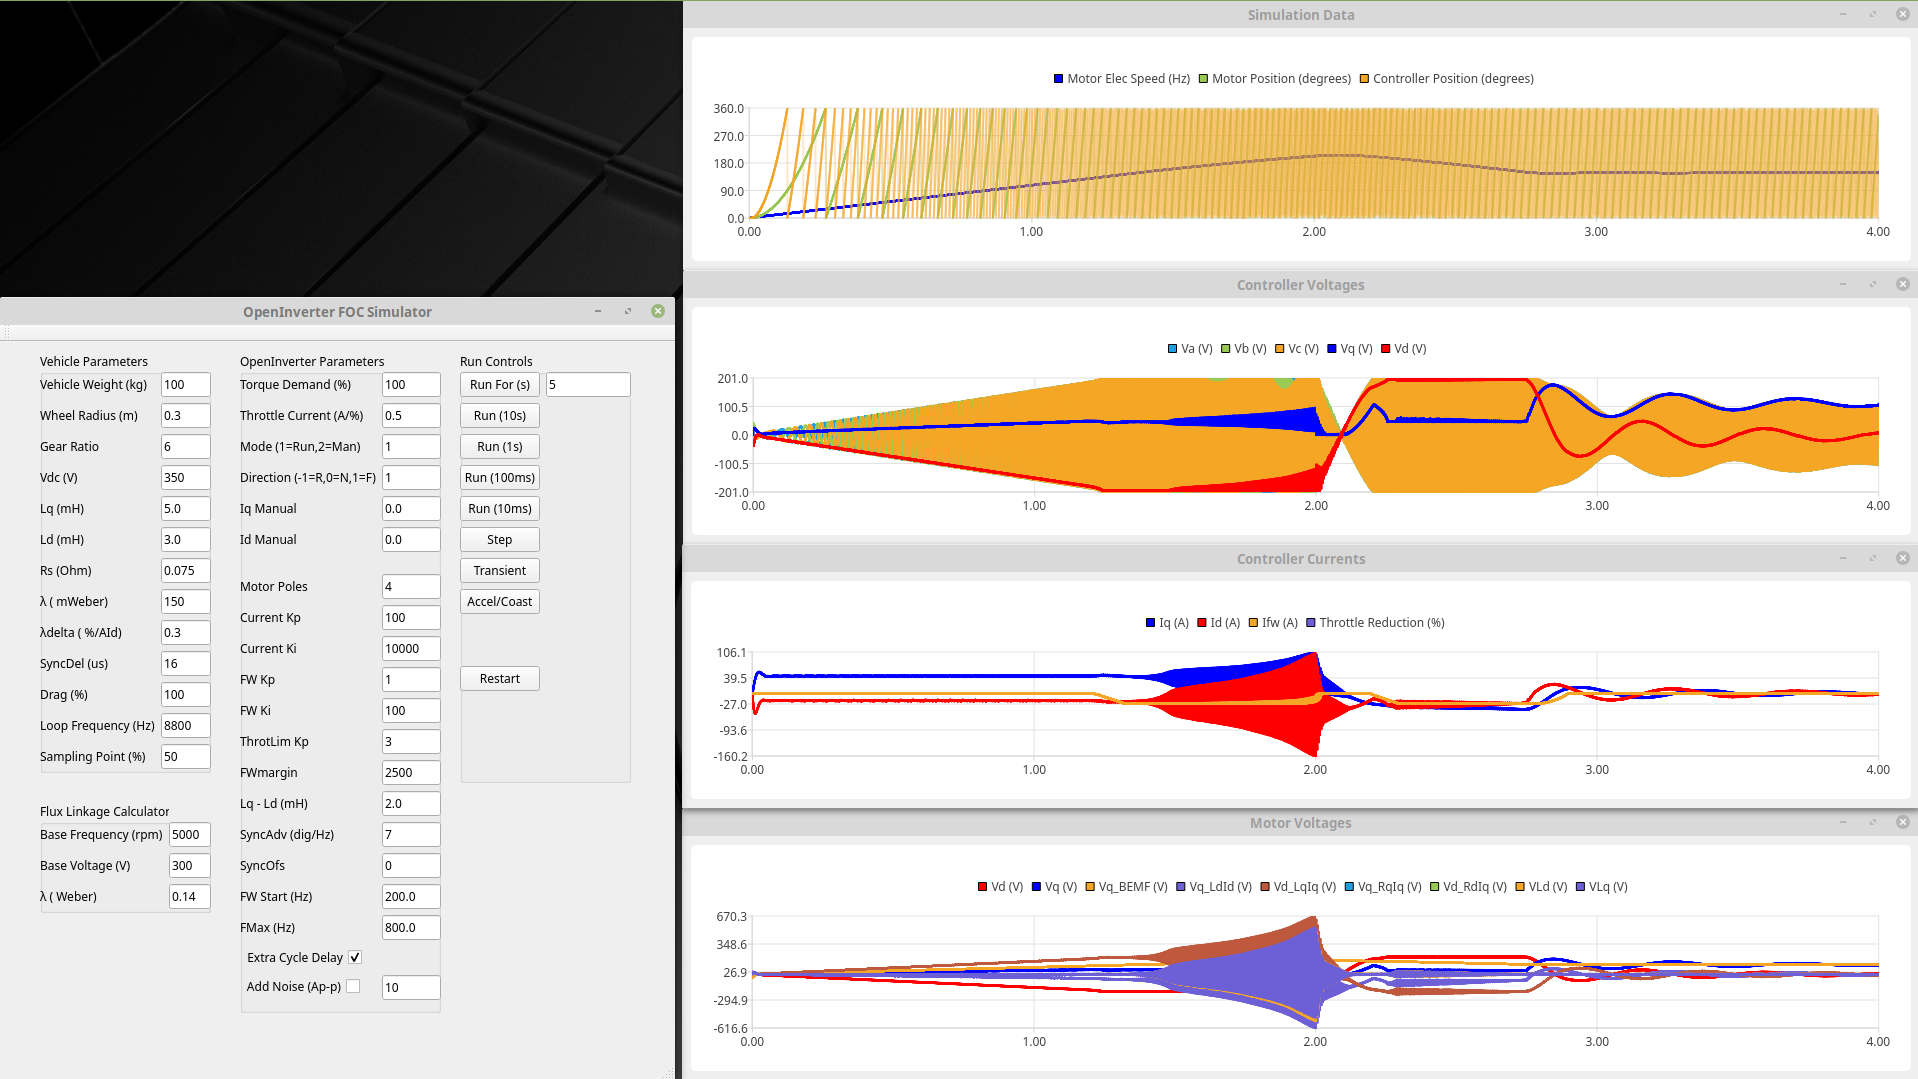Image resolution: width=1918 pixels, height=1079 pixels.
Task: Close the OpenInverter FOC Simulator window
Action: click(x=658, y=311)
